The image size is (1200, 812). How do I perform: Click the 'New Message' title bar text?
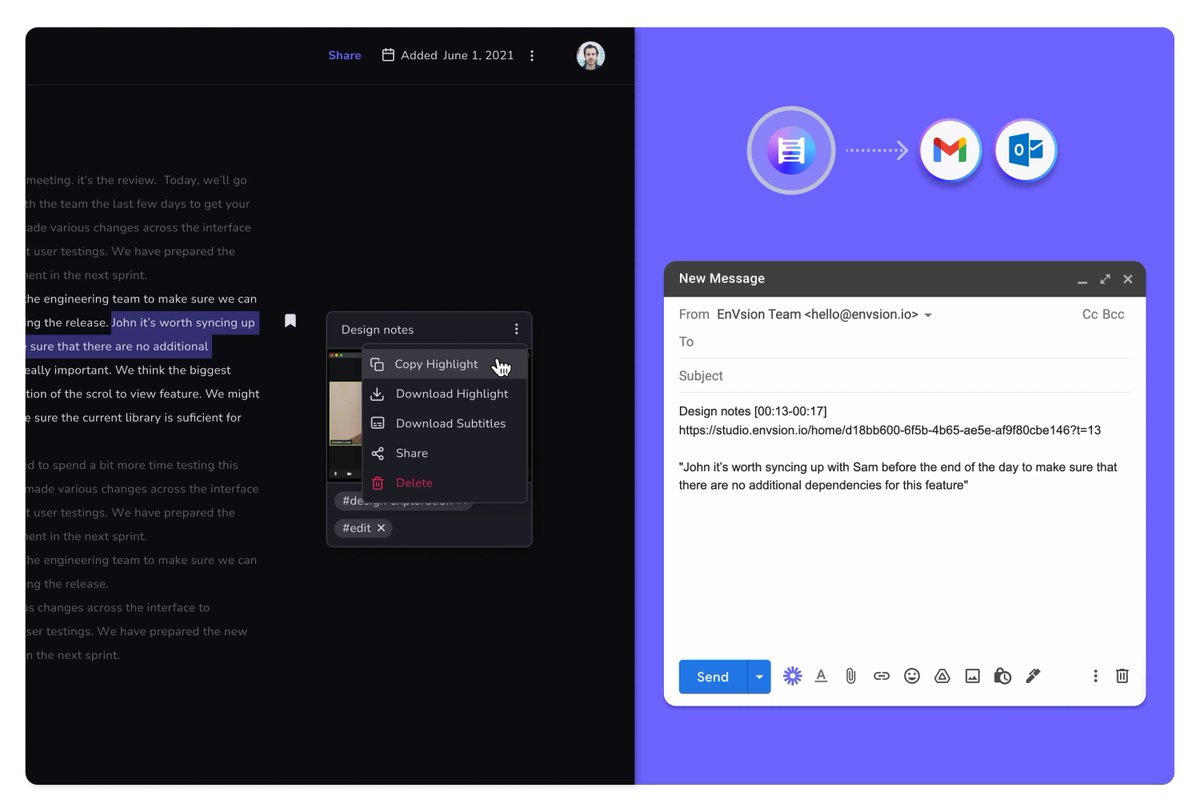pyautogui.click(x=722, y=279)
